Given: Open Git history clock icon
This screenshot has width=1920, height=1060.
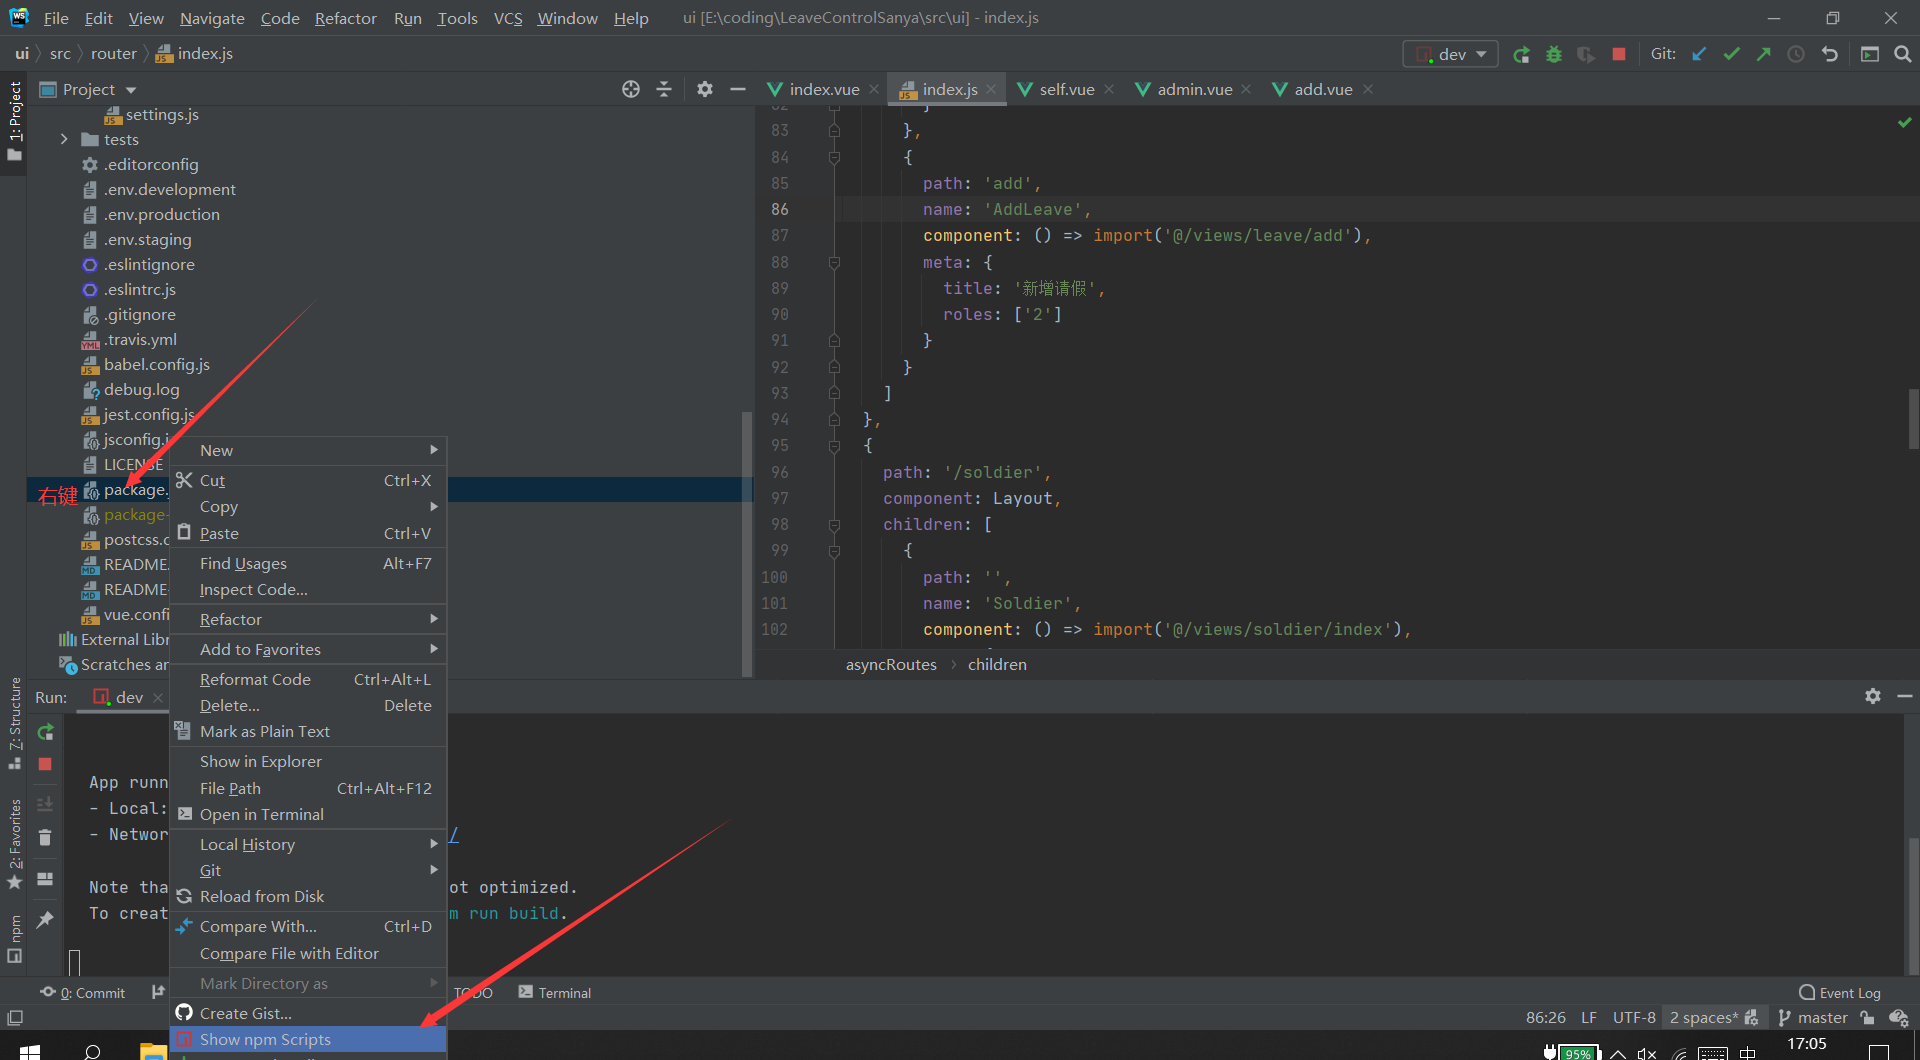Looking at the screenshot, I should tap(1796, 54).
